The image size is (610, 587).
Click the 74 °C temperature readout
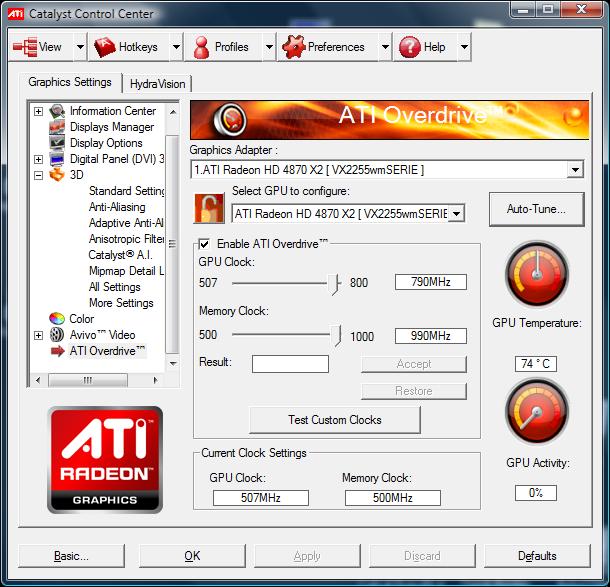coord(536,364)
